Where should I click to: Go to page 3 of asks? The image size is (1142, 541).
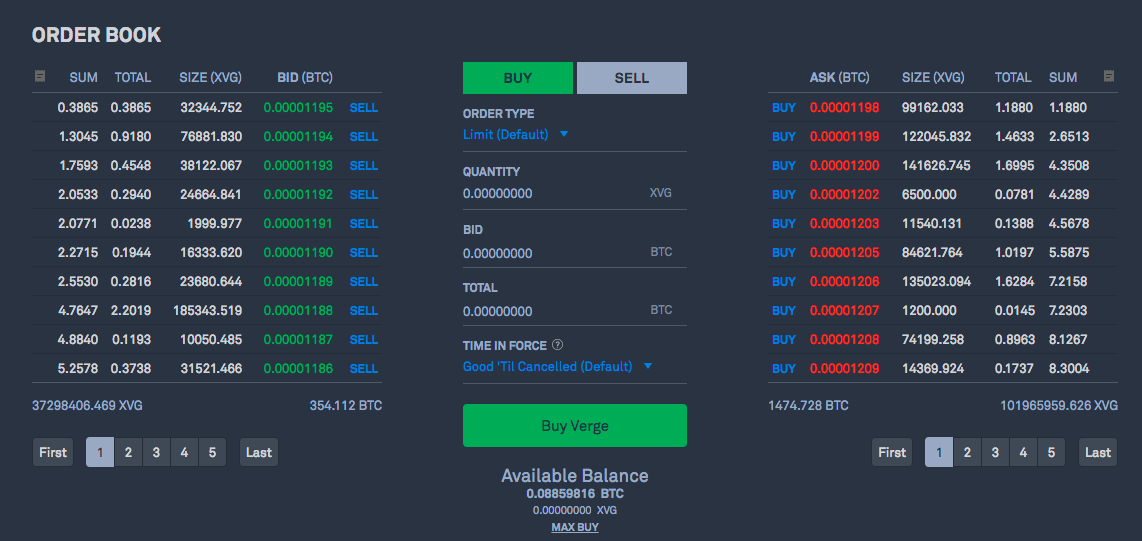[995, 452]
